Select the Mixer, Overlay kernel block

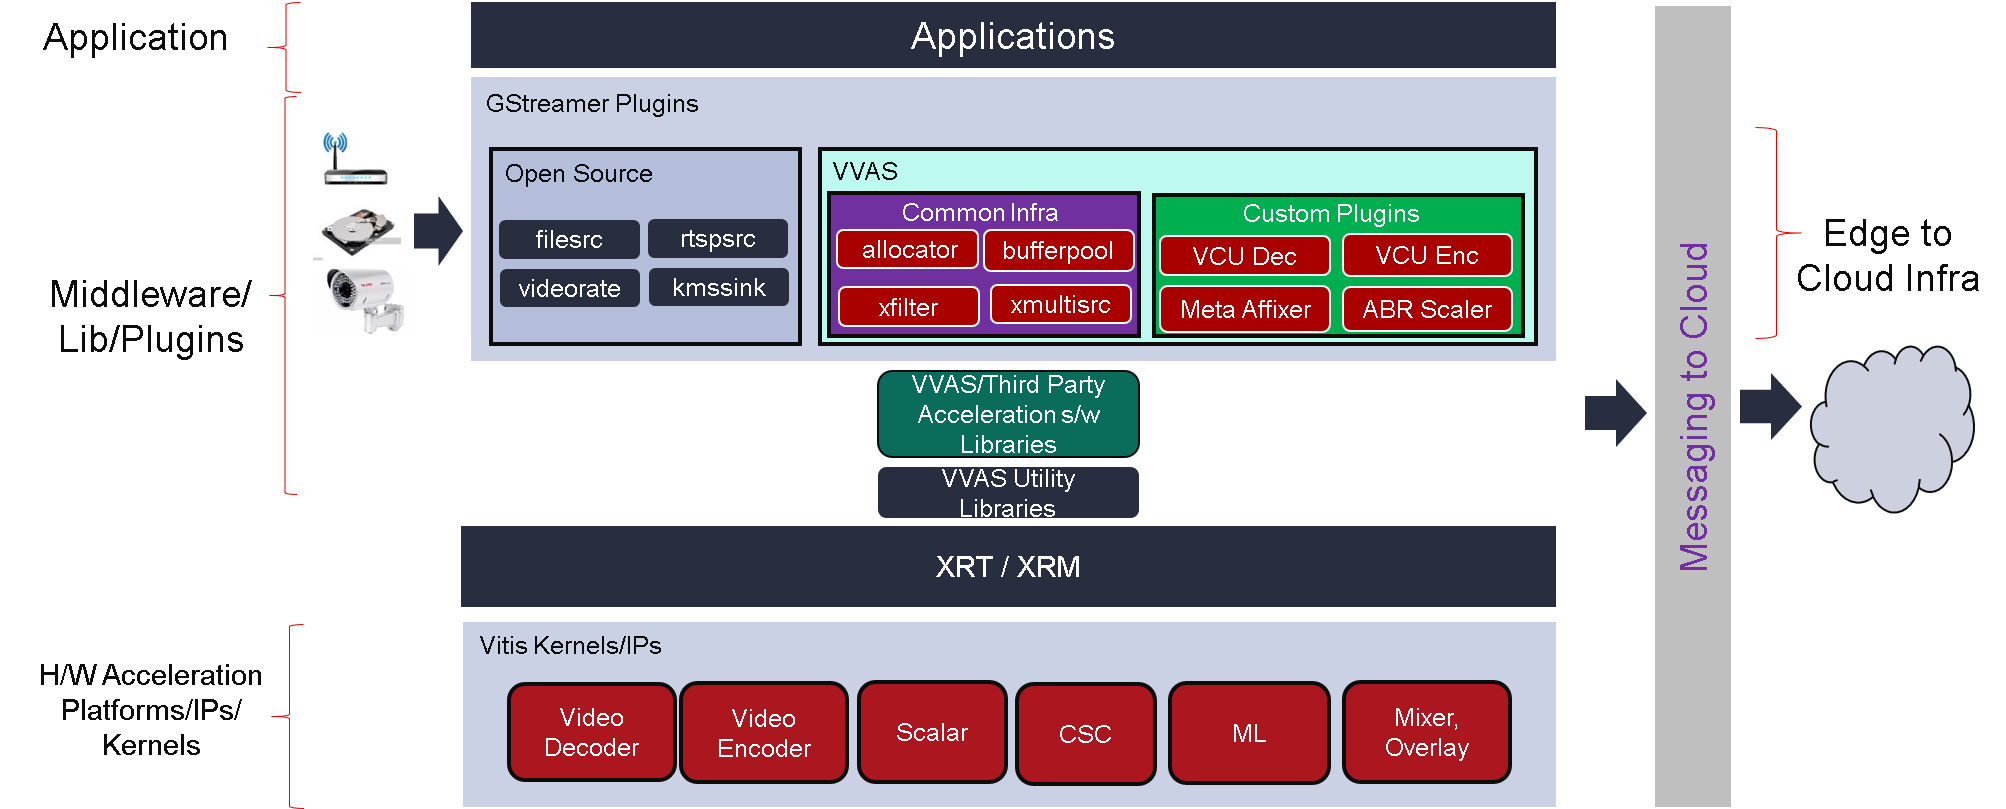[x=1427, y=732]
